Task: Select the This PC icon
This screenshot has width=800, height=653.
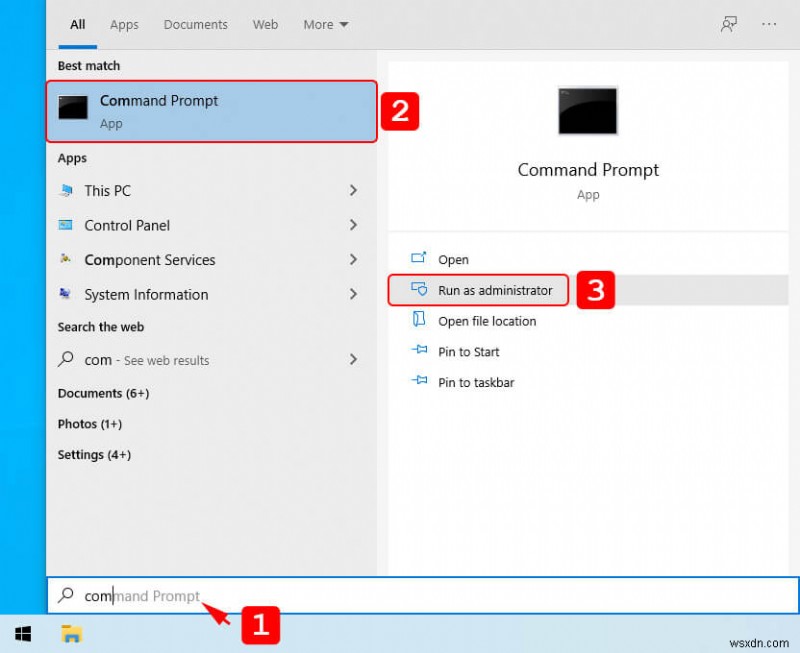Action: coord(66,191)
